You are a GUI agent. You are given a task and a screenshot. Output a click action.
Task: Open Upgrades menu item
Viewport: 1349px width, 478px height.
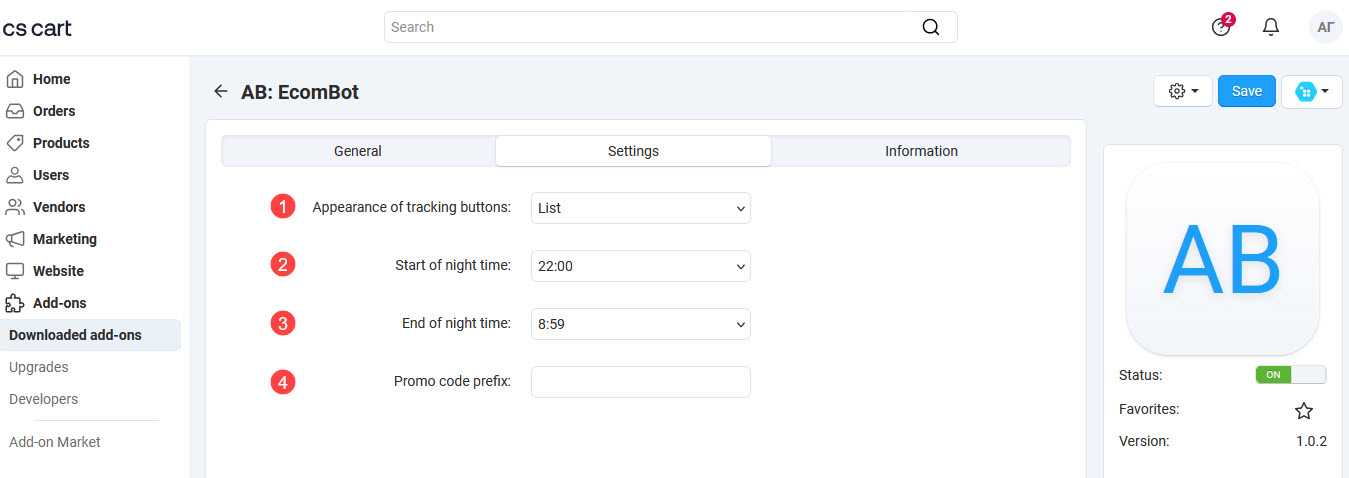coord(39,367)
